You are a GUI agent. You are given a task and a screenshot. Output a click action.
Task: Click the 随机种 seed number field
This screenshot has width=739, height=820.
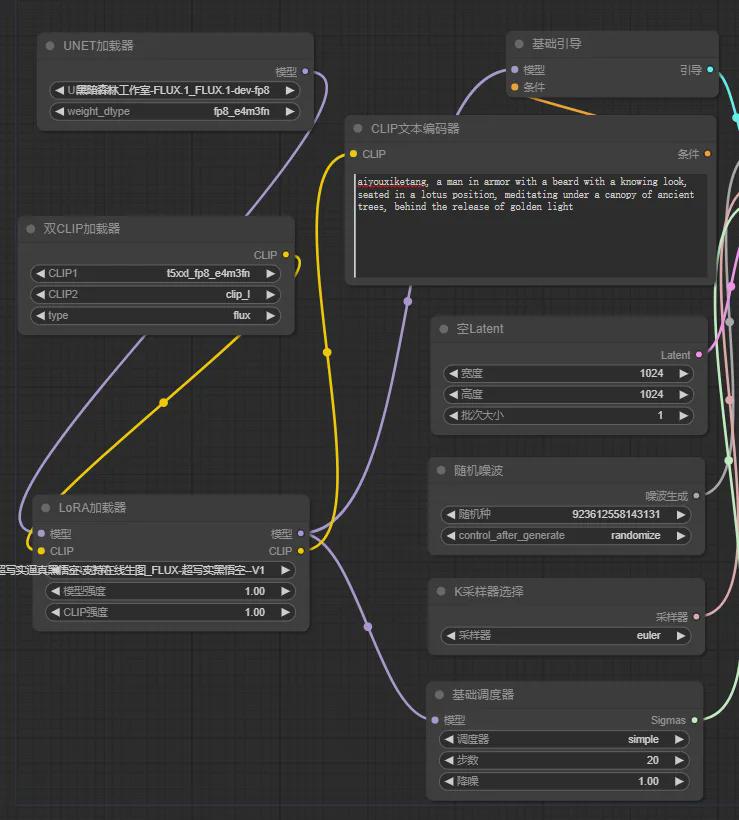click(567, 515)
